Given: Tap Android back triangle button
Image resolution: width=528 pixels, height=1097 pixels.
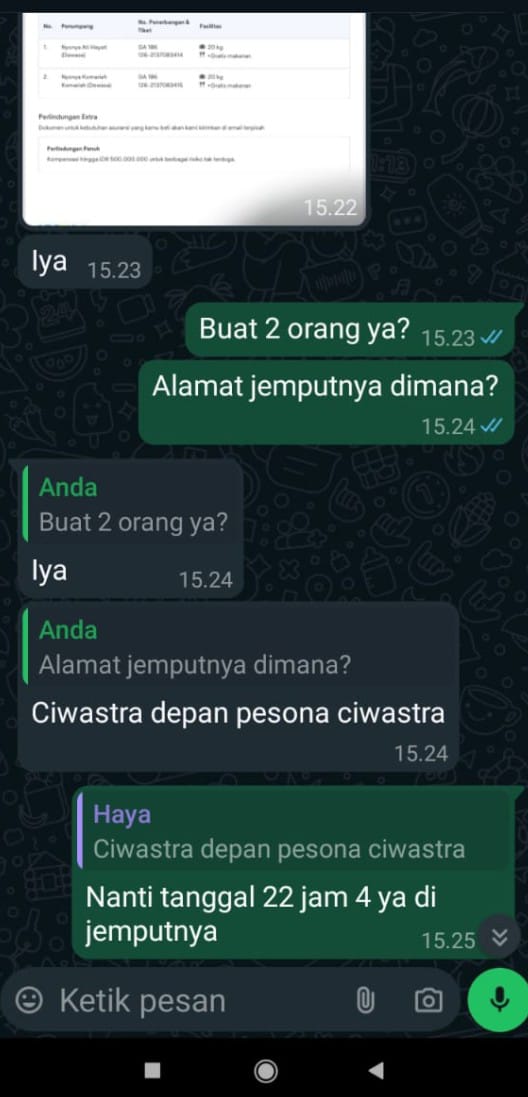Looking at the screenshot, I should tap(376, 1070).
